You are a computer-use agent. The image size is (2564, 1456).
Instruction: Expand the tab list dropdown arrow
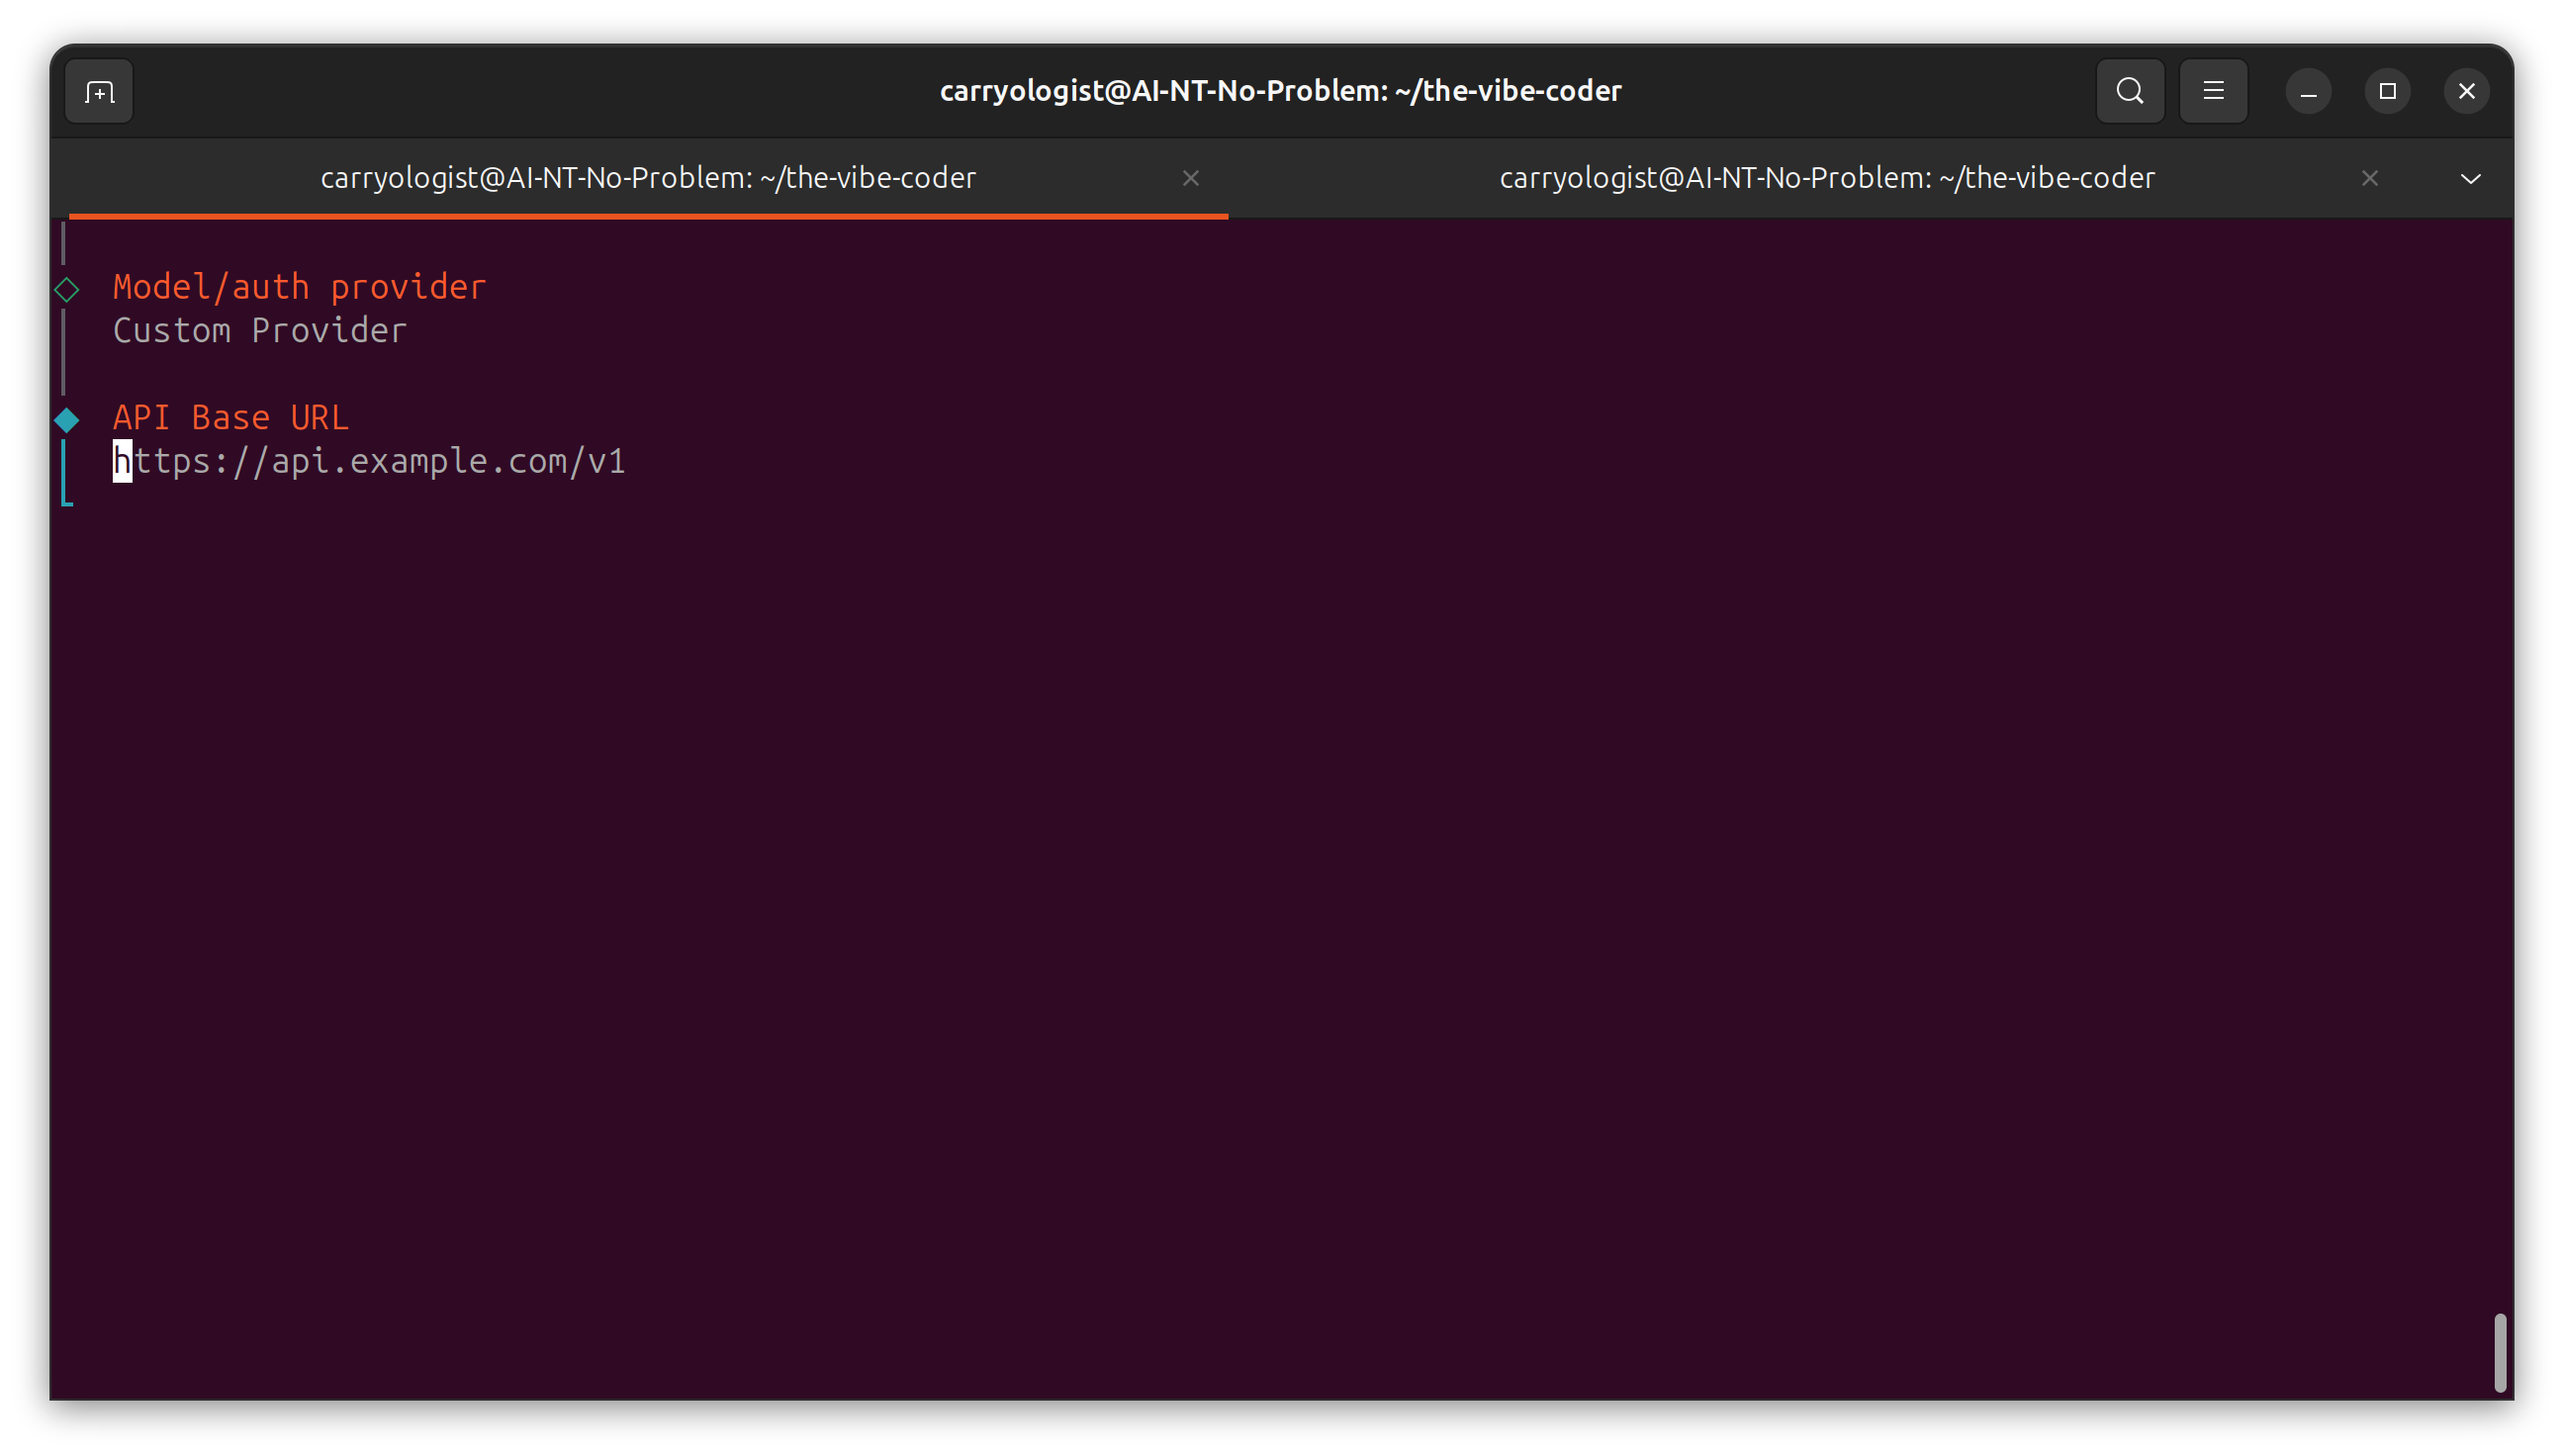[x=2470, y=179]
